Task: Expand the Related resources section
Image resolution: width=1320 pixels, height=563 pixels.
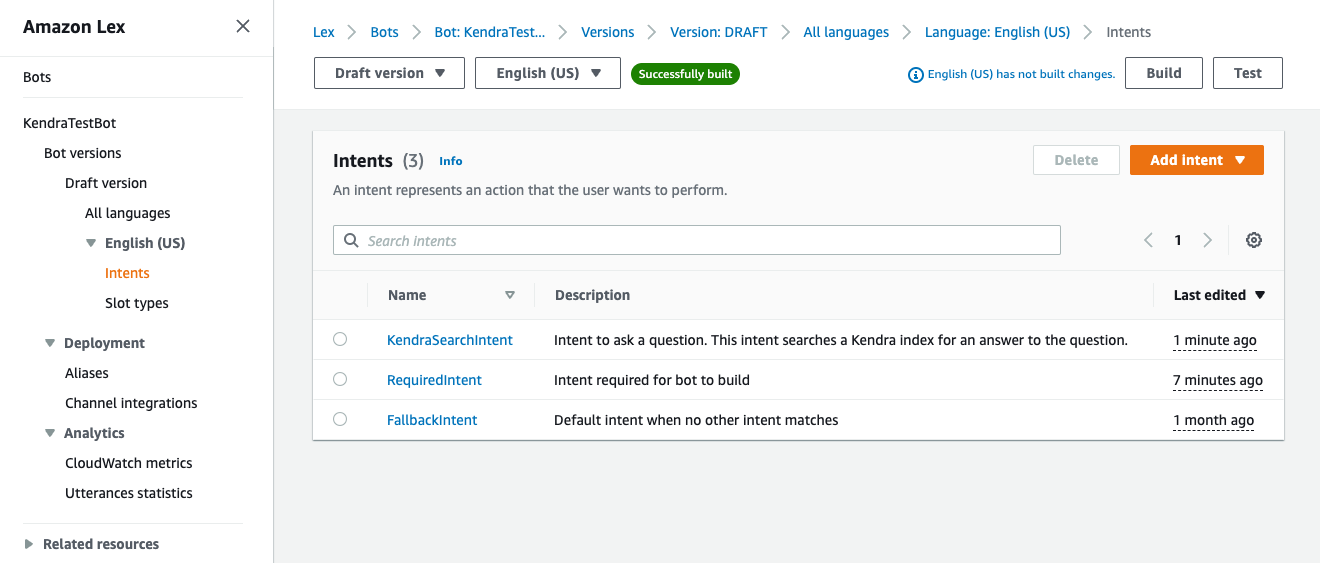Action: point(28,544)
